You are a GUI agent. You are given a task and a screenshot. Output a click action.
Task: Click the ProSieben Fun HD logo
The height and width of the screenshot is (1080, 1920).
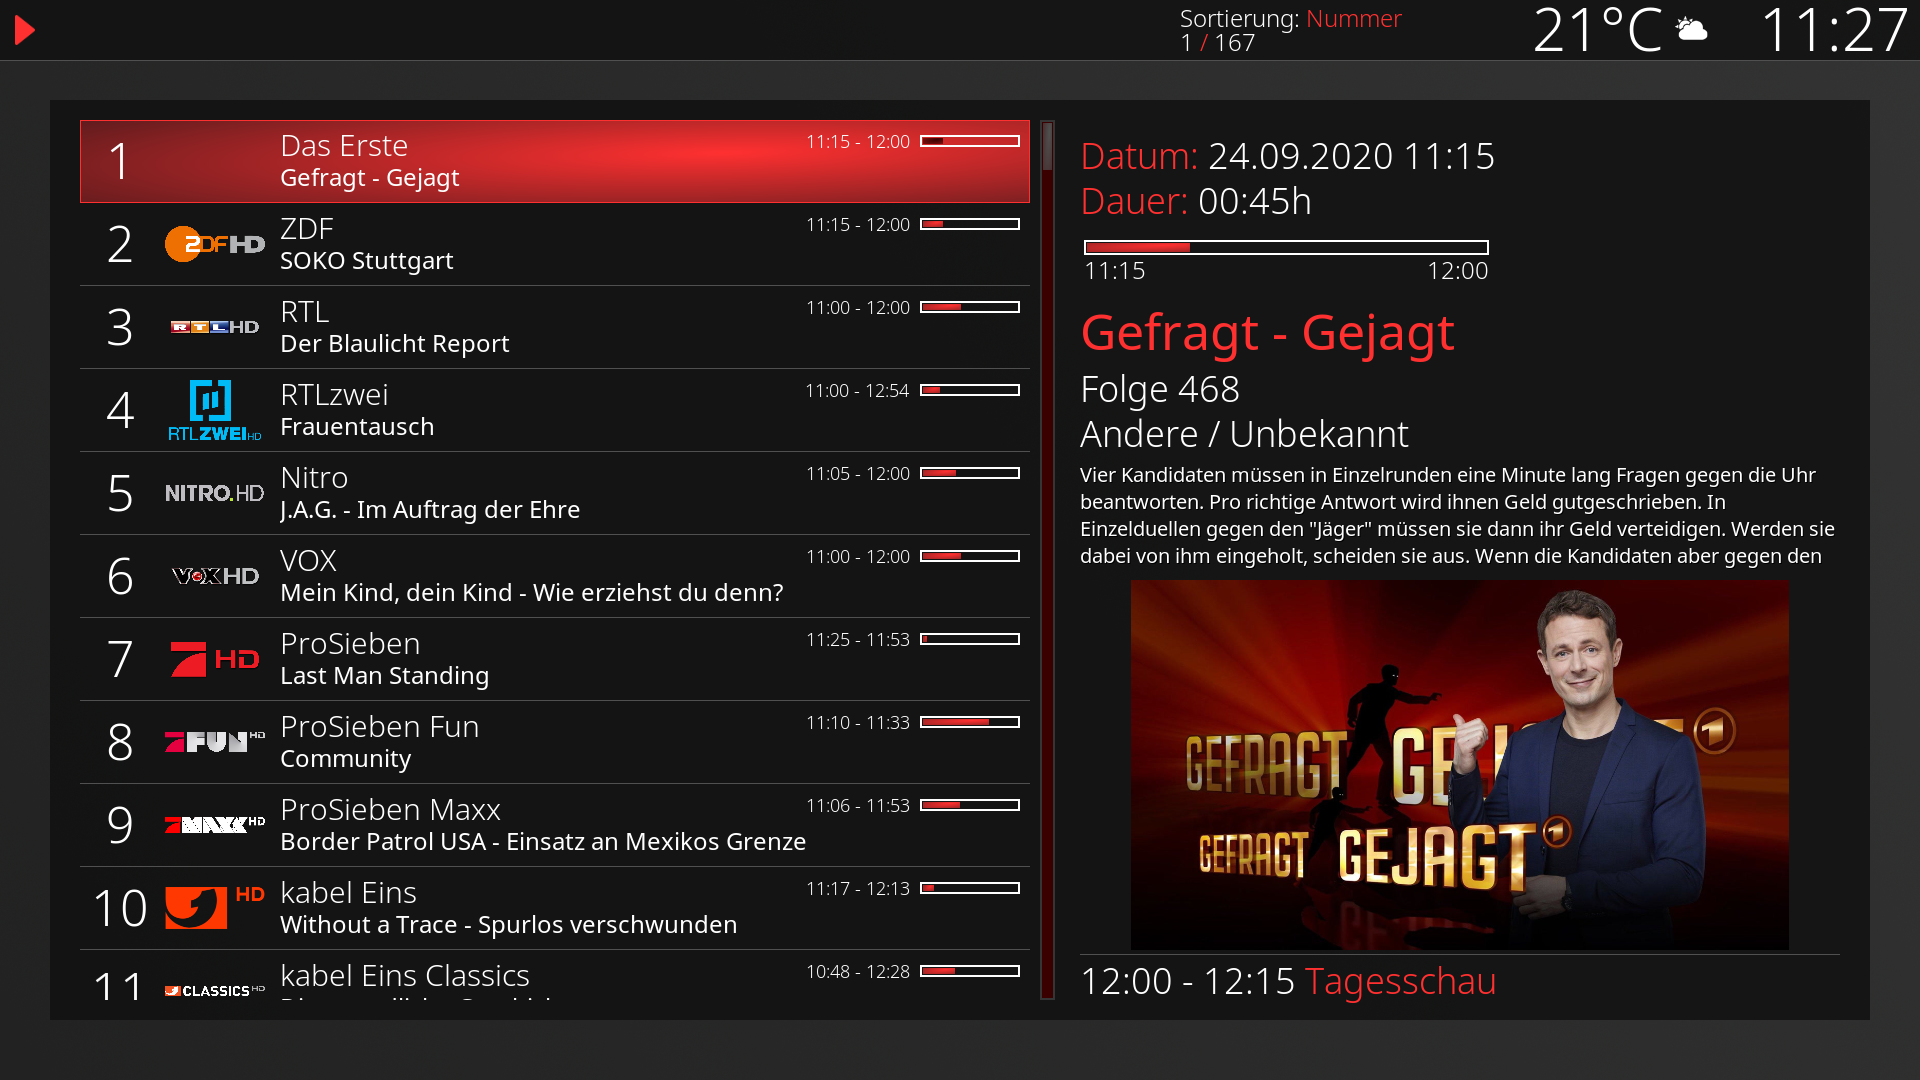pyautogui.click(x=215, y=741)
